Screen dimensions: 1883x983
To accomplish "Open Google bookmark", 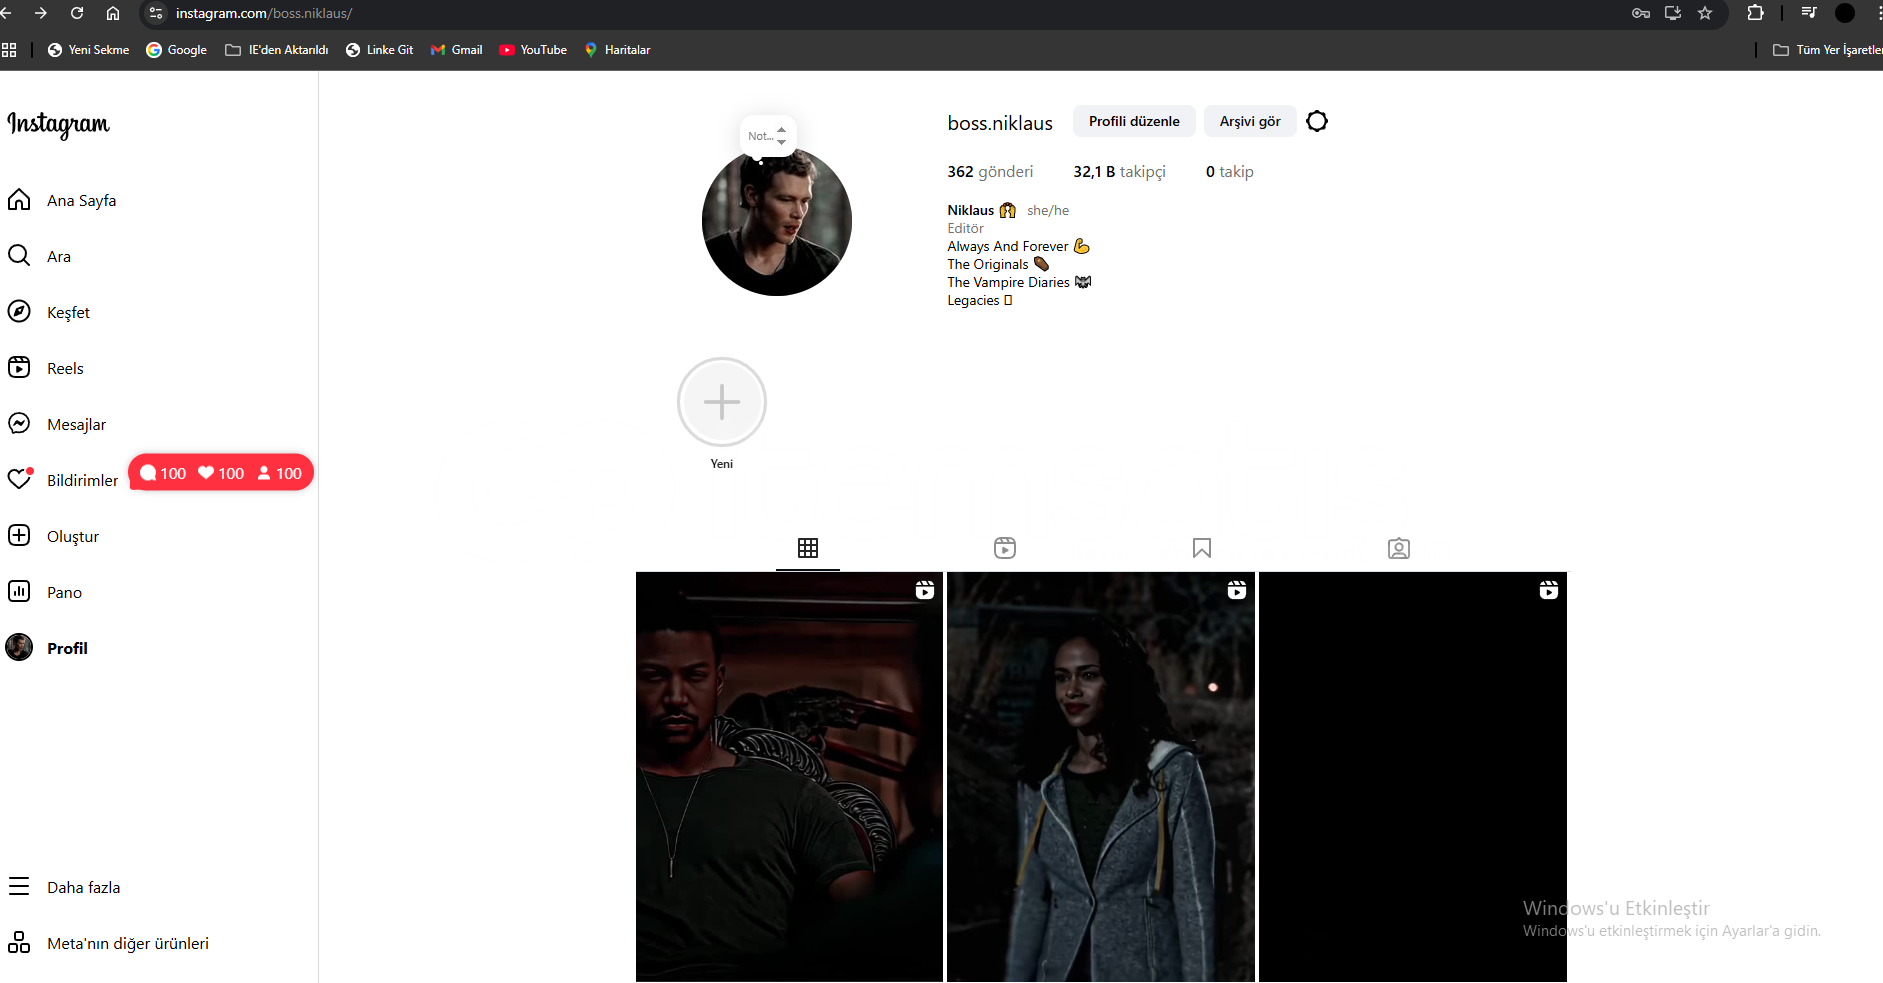I will coord(176,50).
